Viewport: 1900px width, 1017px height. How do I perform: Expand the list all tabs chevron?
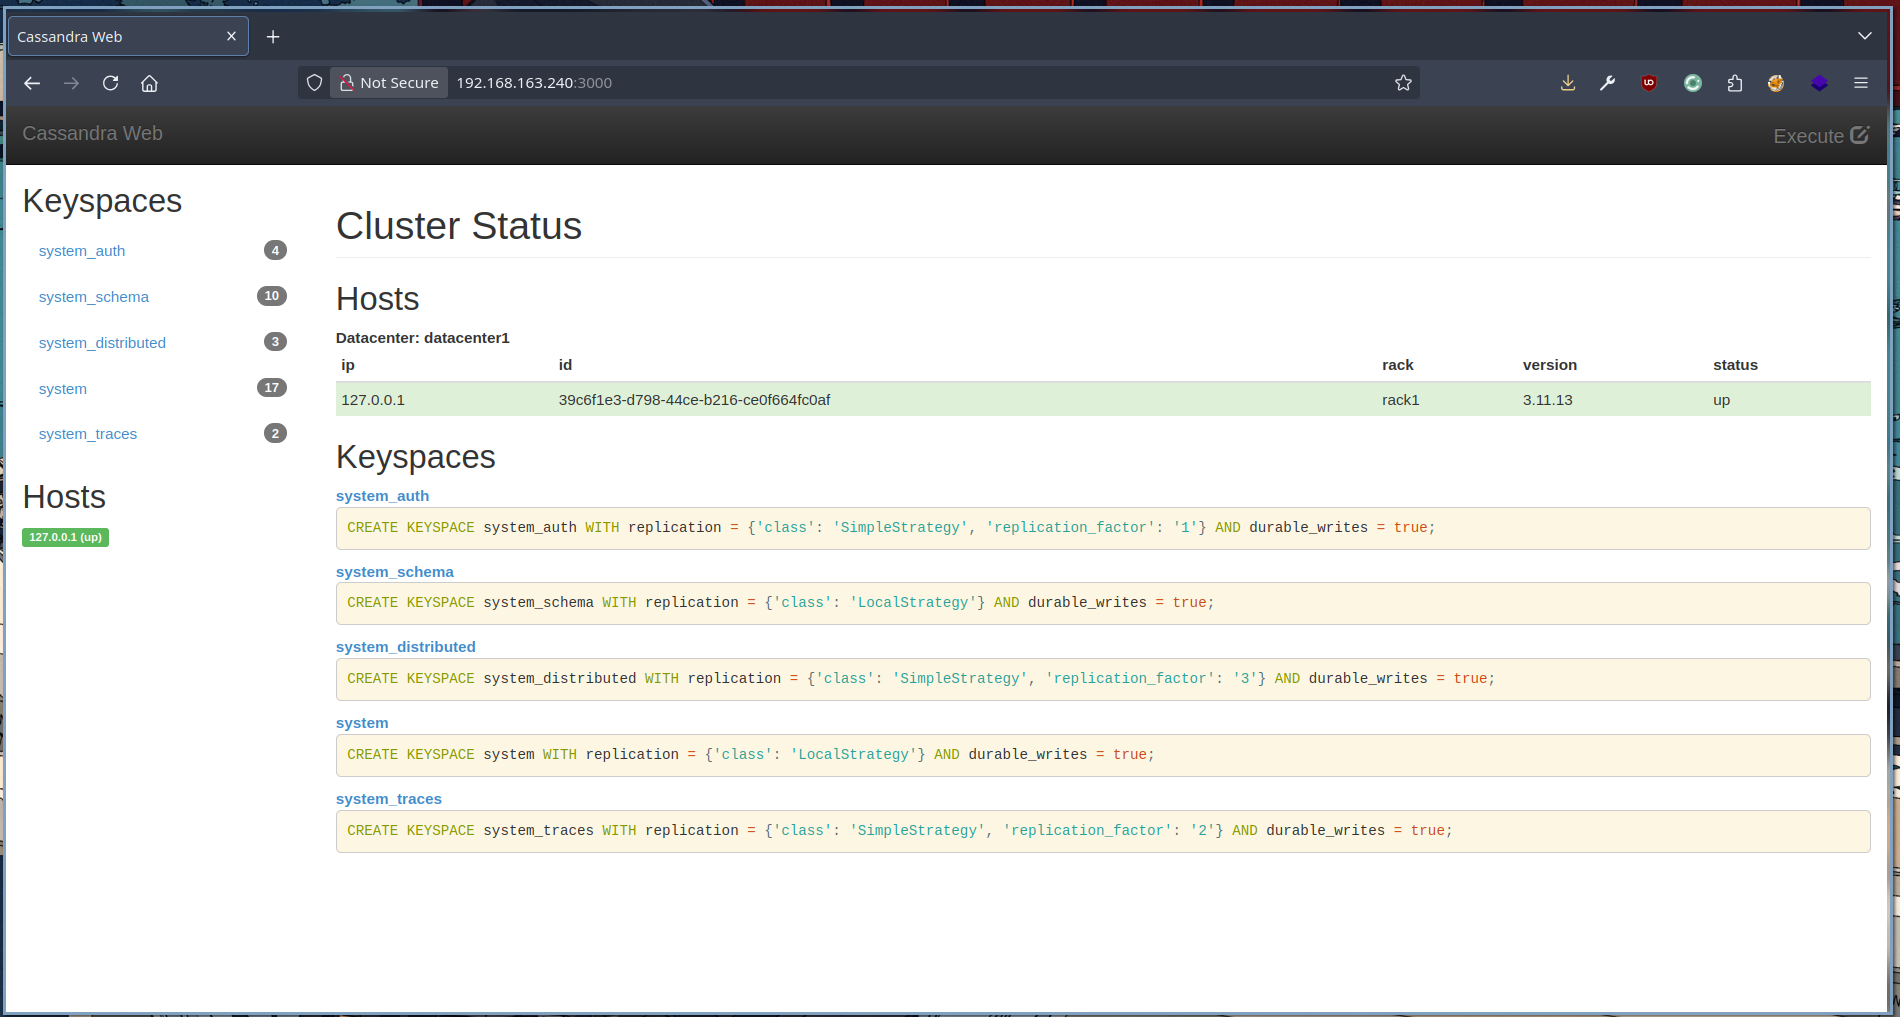point(1864,36)
